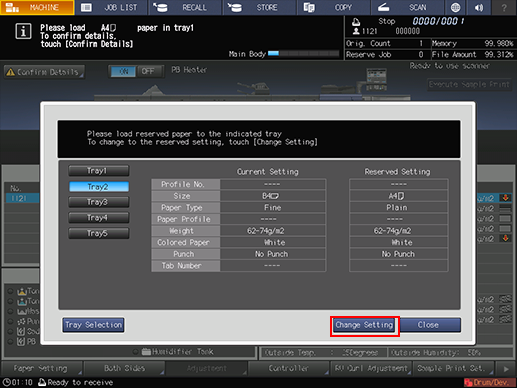This screenshot has width=517, height=388.
Task: Open the Paper Setting menu
Action: click(x=41, y=368)
